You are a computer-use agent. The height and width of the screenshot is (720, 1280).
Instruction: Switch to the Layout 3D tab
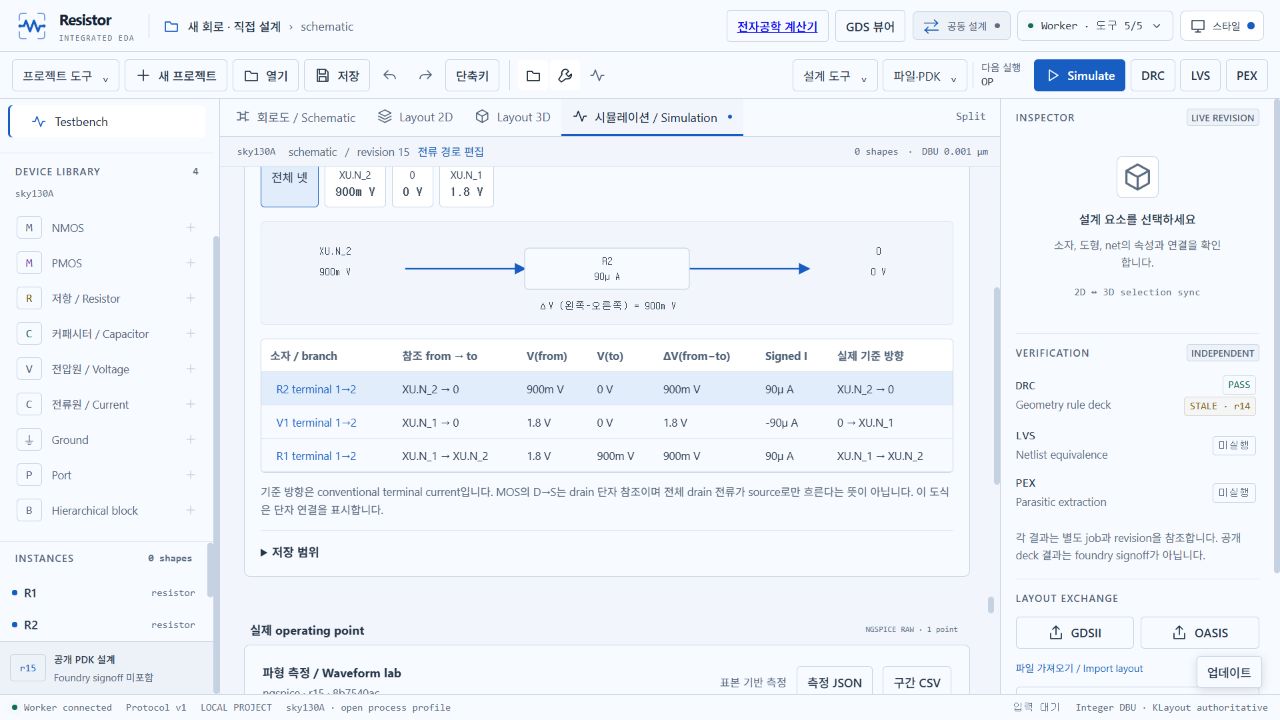click(x=513, y=117)
